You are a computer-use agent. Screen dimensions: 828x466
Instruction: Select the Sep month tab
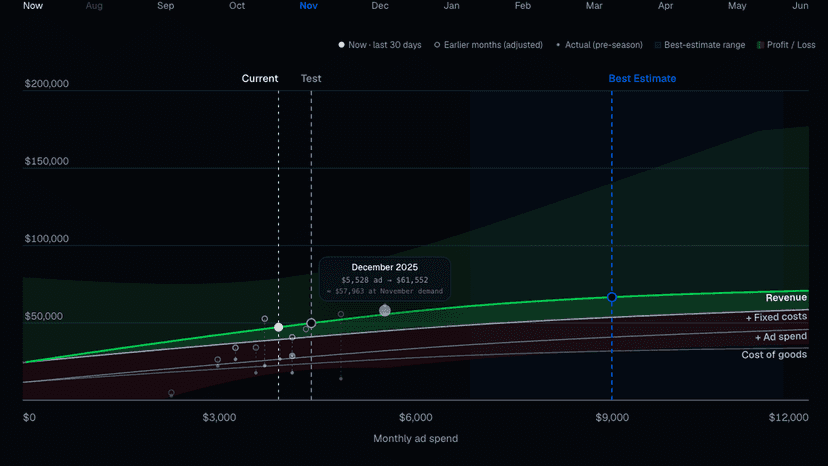click(165, 6)
